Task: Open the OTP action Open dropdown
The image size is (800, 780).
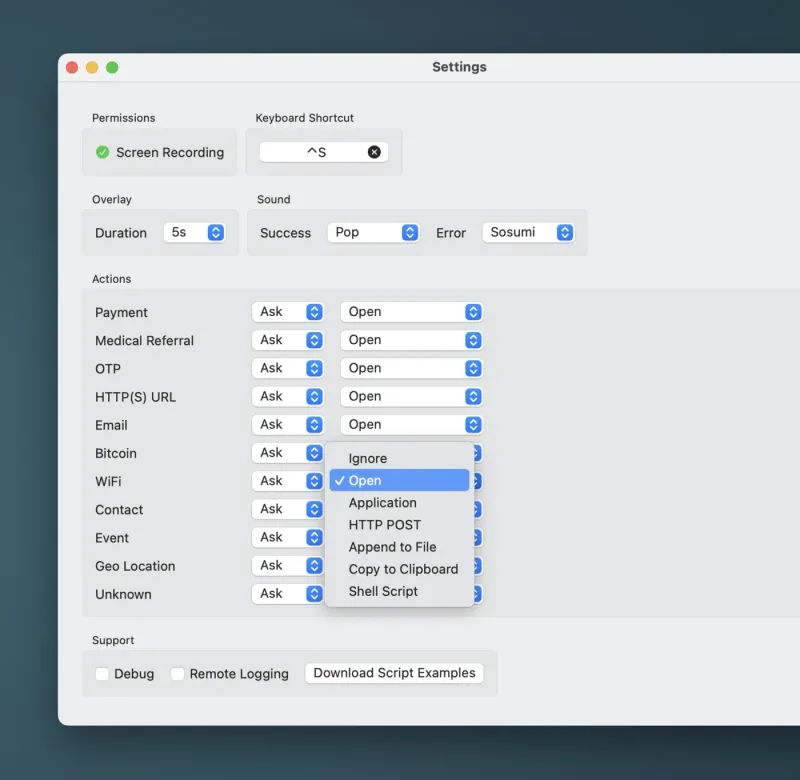Action: point(411,368)
